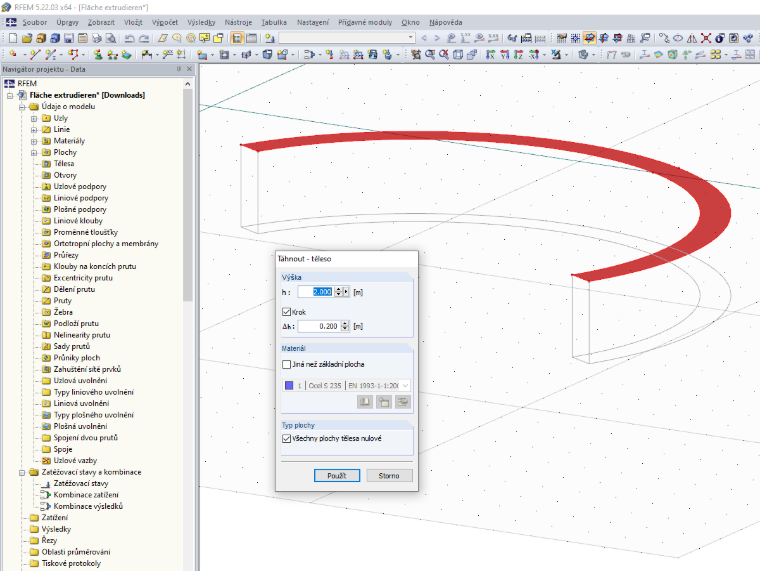Open the Soubor menu

(x=34, y=22)
